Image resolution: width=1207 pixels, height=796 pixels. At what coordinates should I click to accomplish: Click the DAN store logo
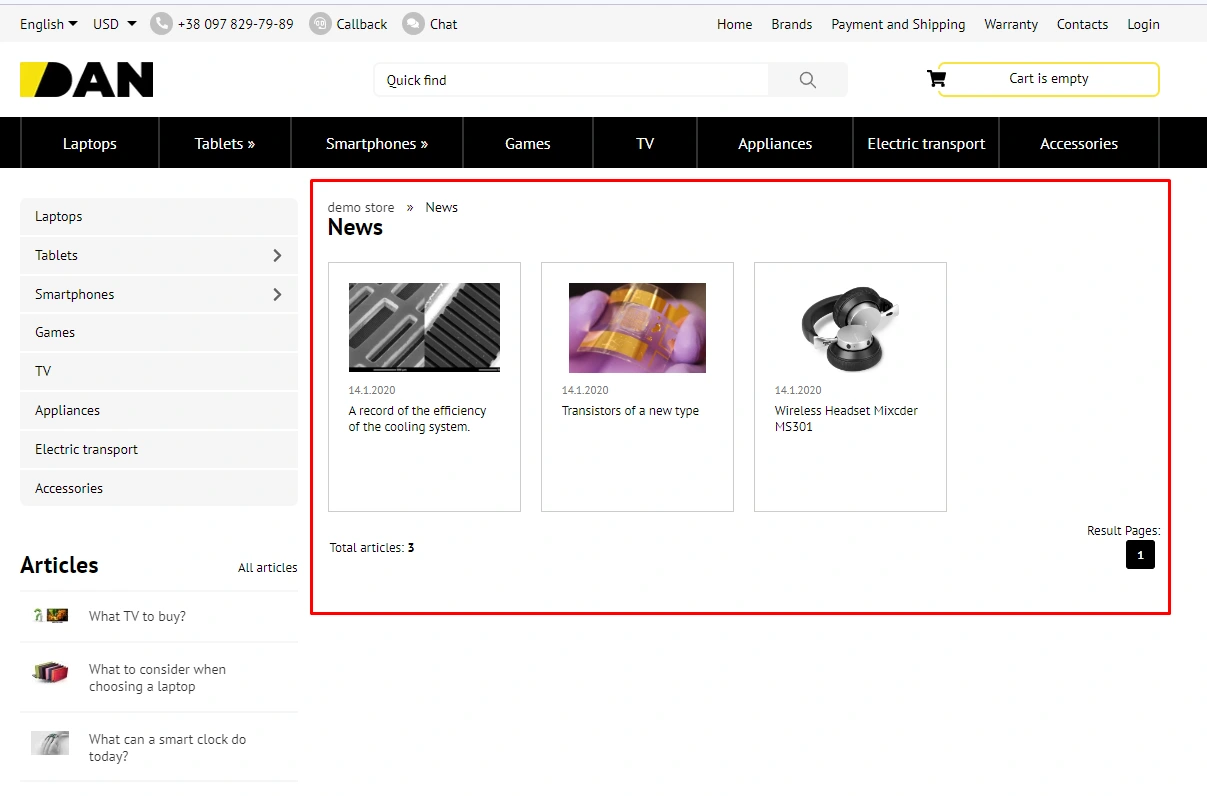coord(87,80)
